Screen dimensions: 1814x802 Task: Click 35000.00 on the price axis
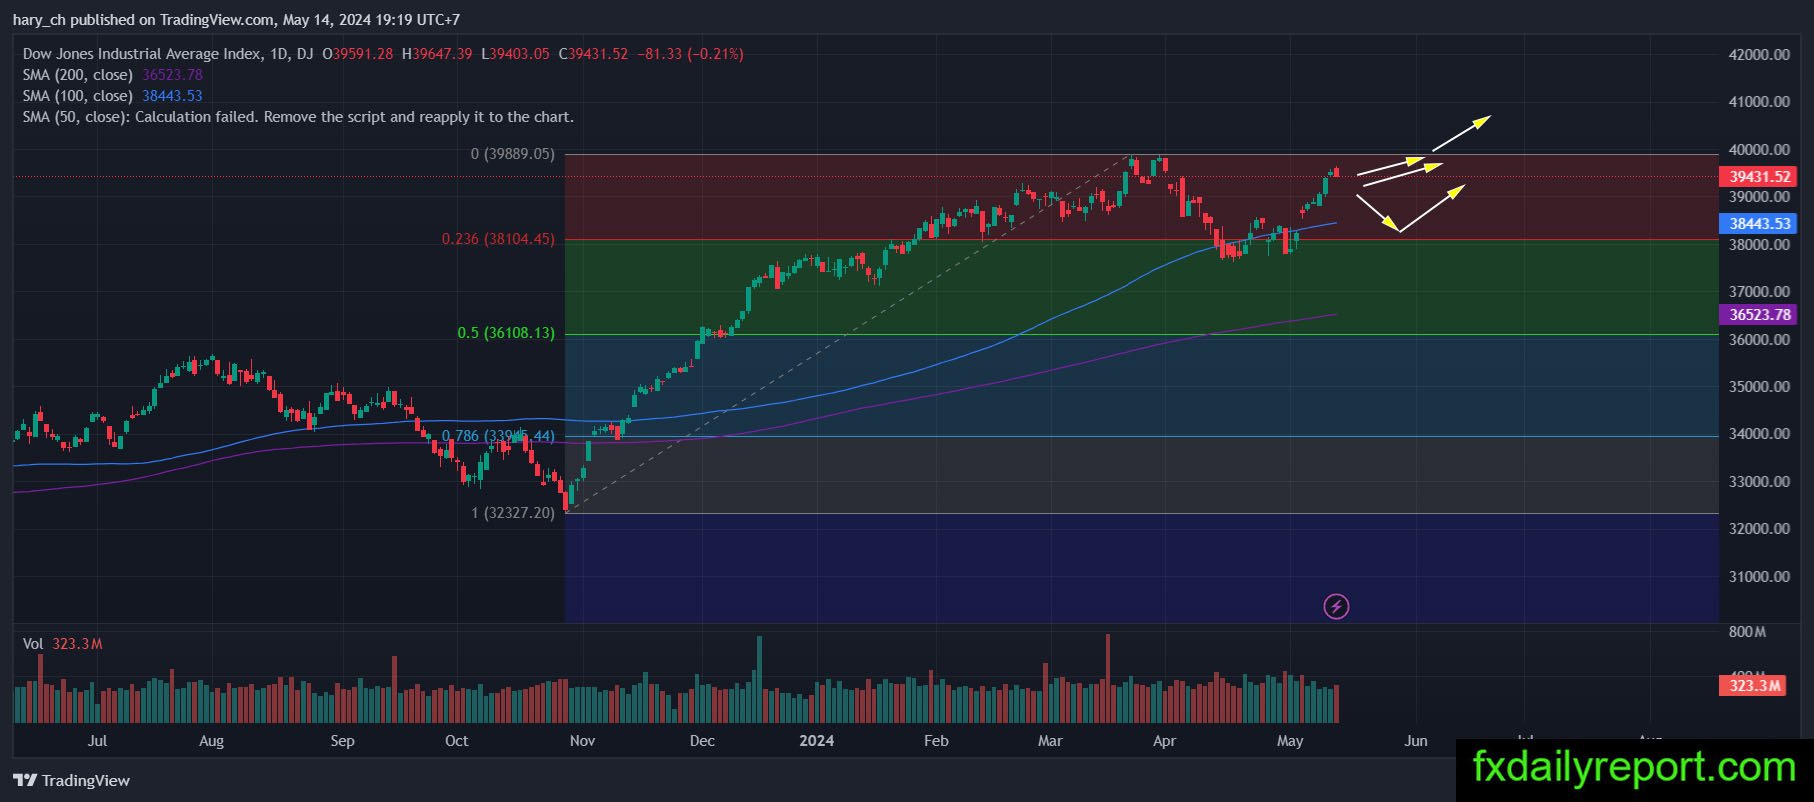[x=1759, y=386]
